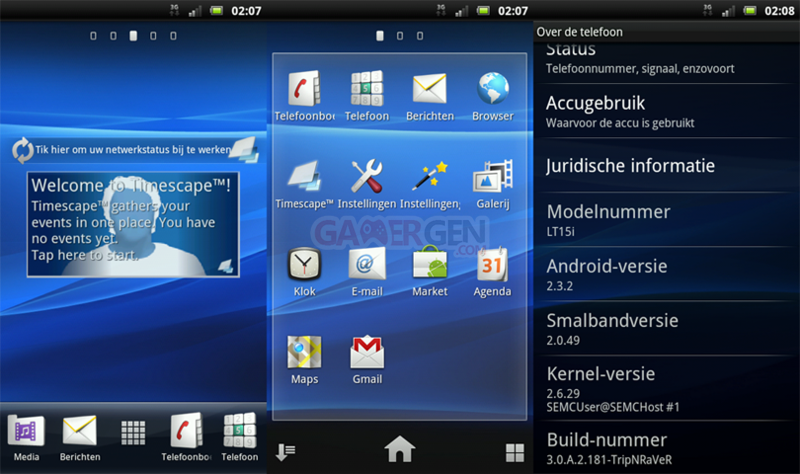Image resolution: width=800 pixels, height=474 pixels.
Task: Open Welcome to Timescape widget
Action: point(133,224)
